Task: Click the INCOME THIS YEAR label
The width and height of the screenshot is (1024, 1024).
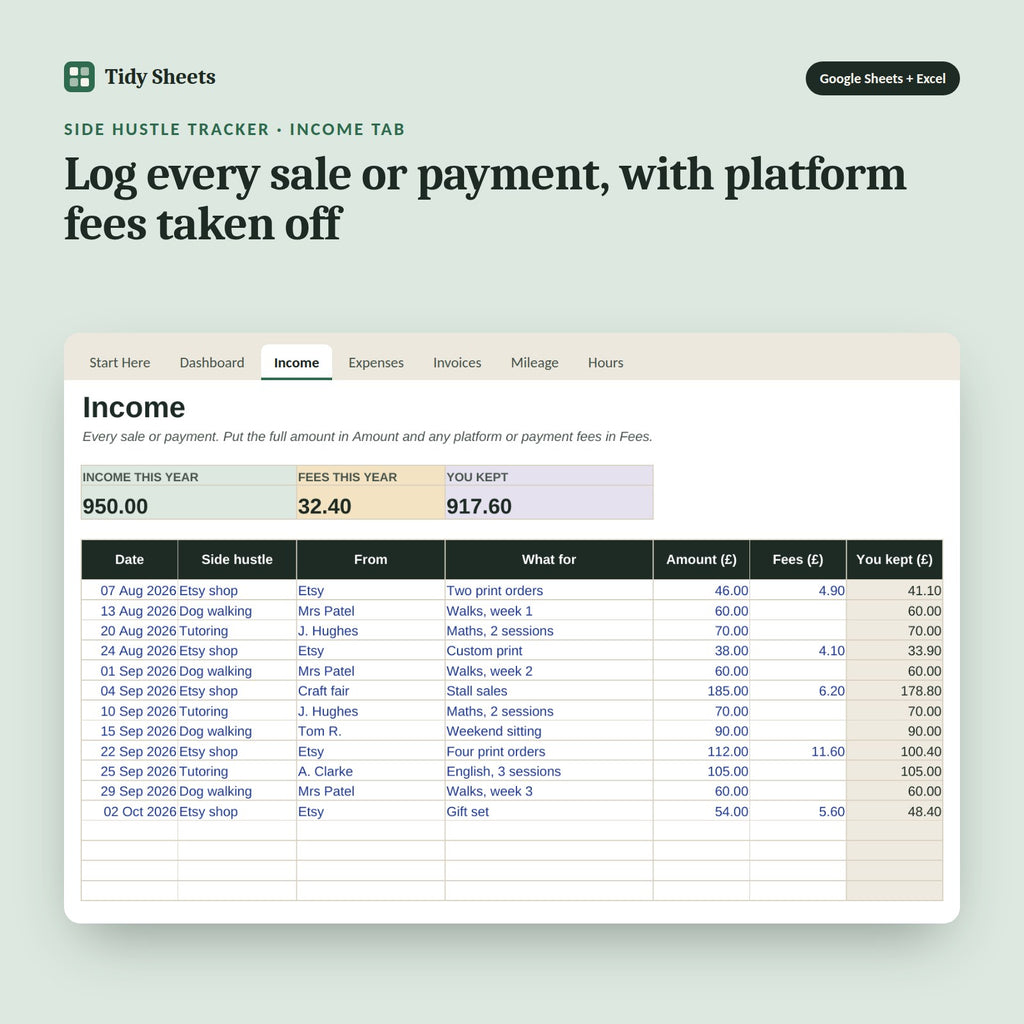Action: (140, 477)
